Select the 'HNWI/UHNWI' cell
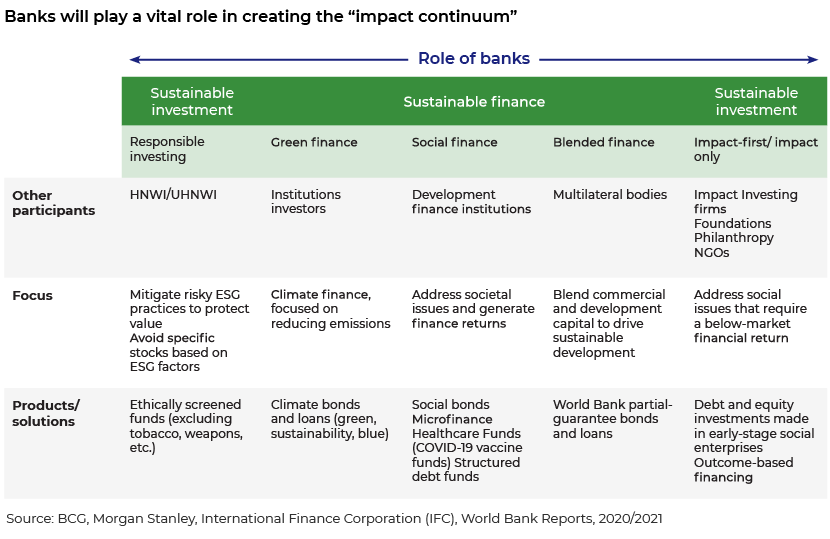 pos(173,194)
